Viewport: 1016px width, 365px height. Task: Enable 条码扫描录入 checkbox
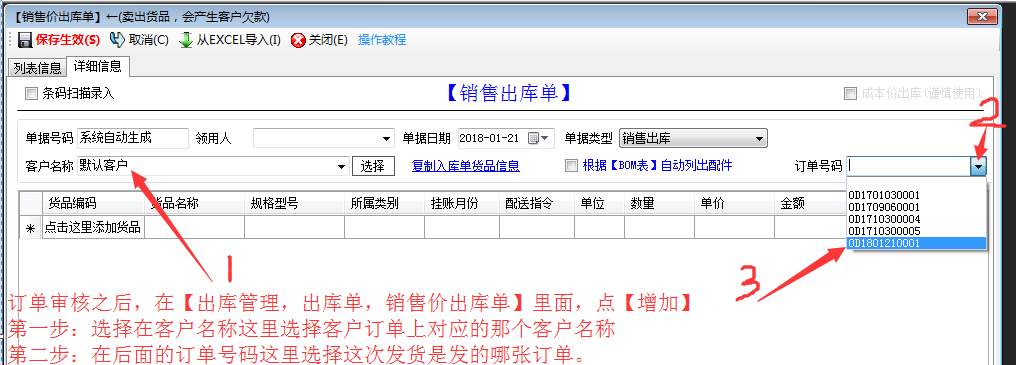(x=31, y=94)
